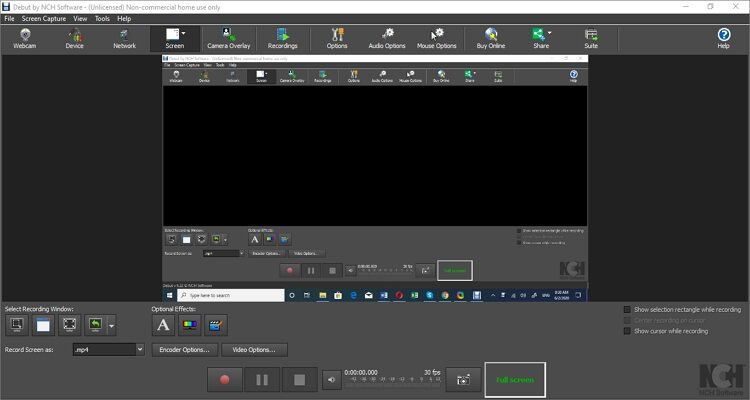
Task: Start recording with red record button
Action: [225, 380]
